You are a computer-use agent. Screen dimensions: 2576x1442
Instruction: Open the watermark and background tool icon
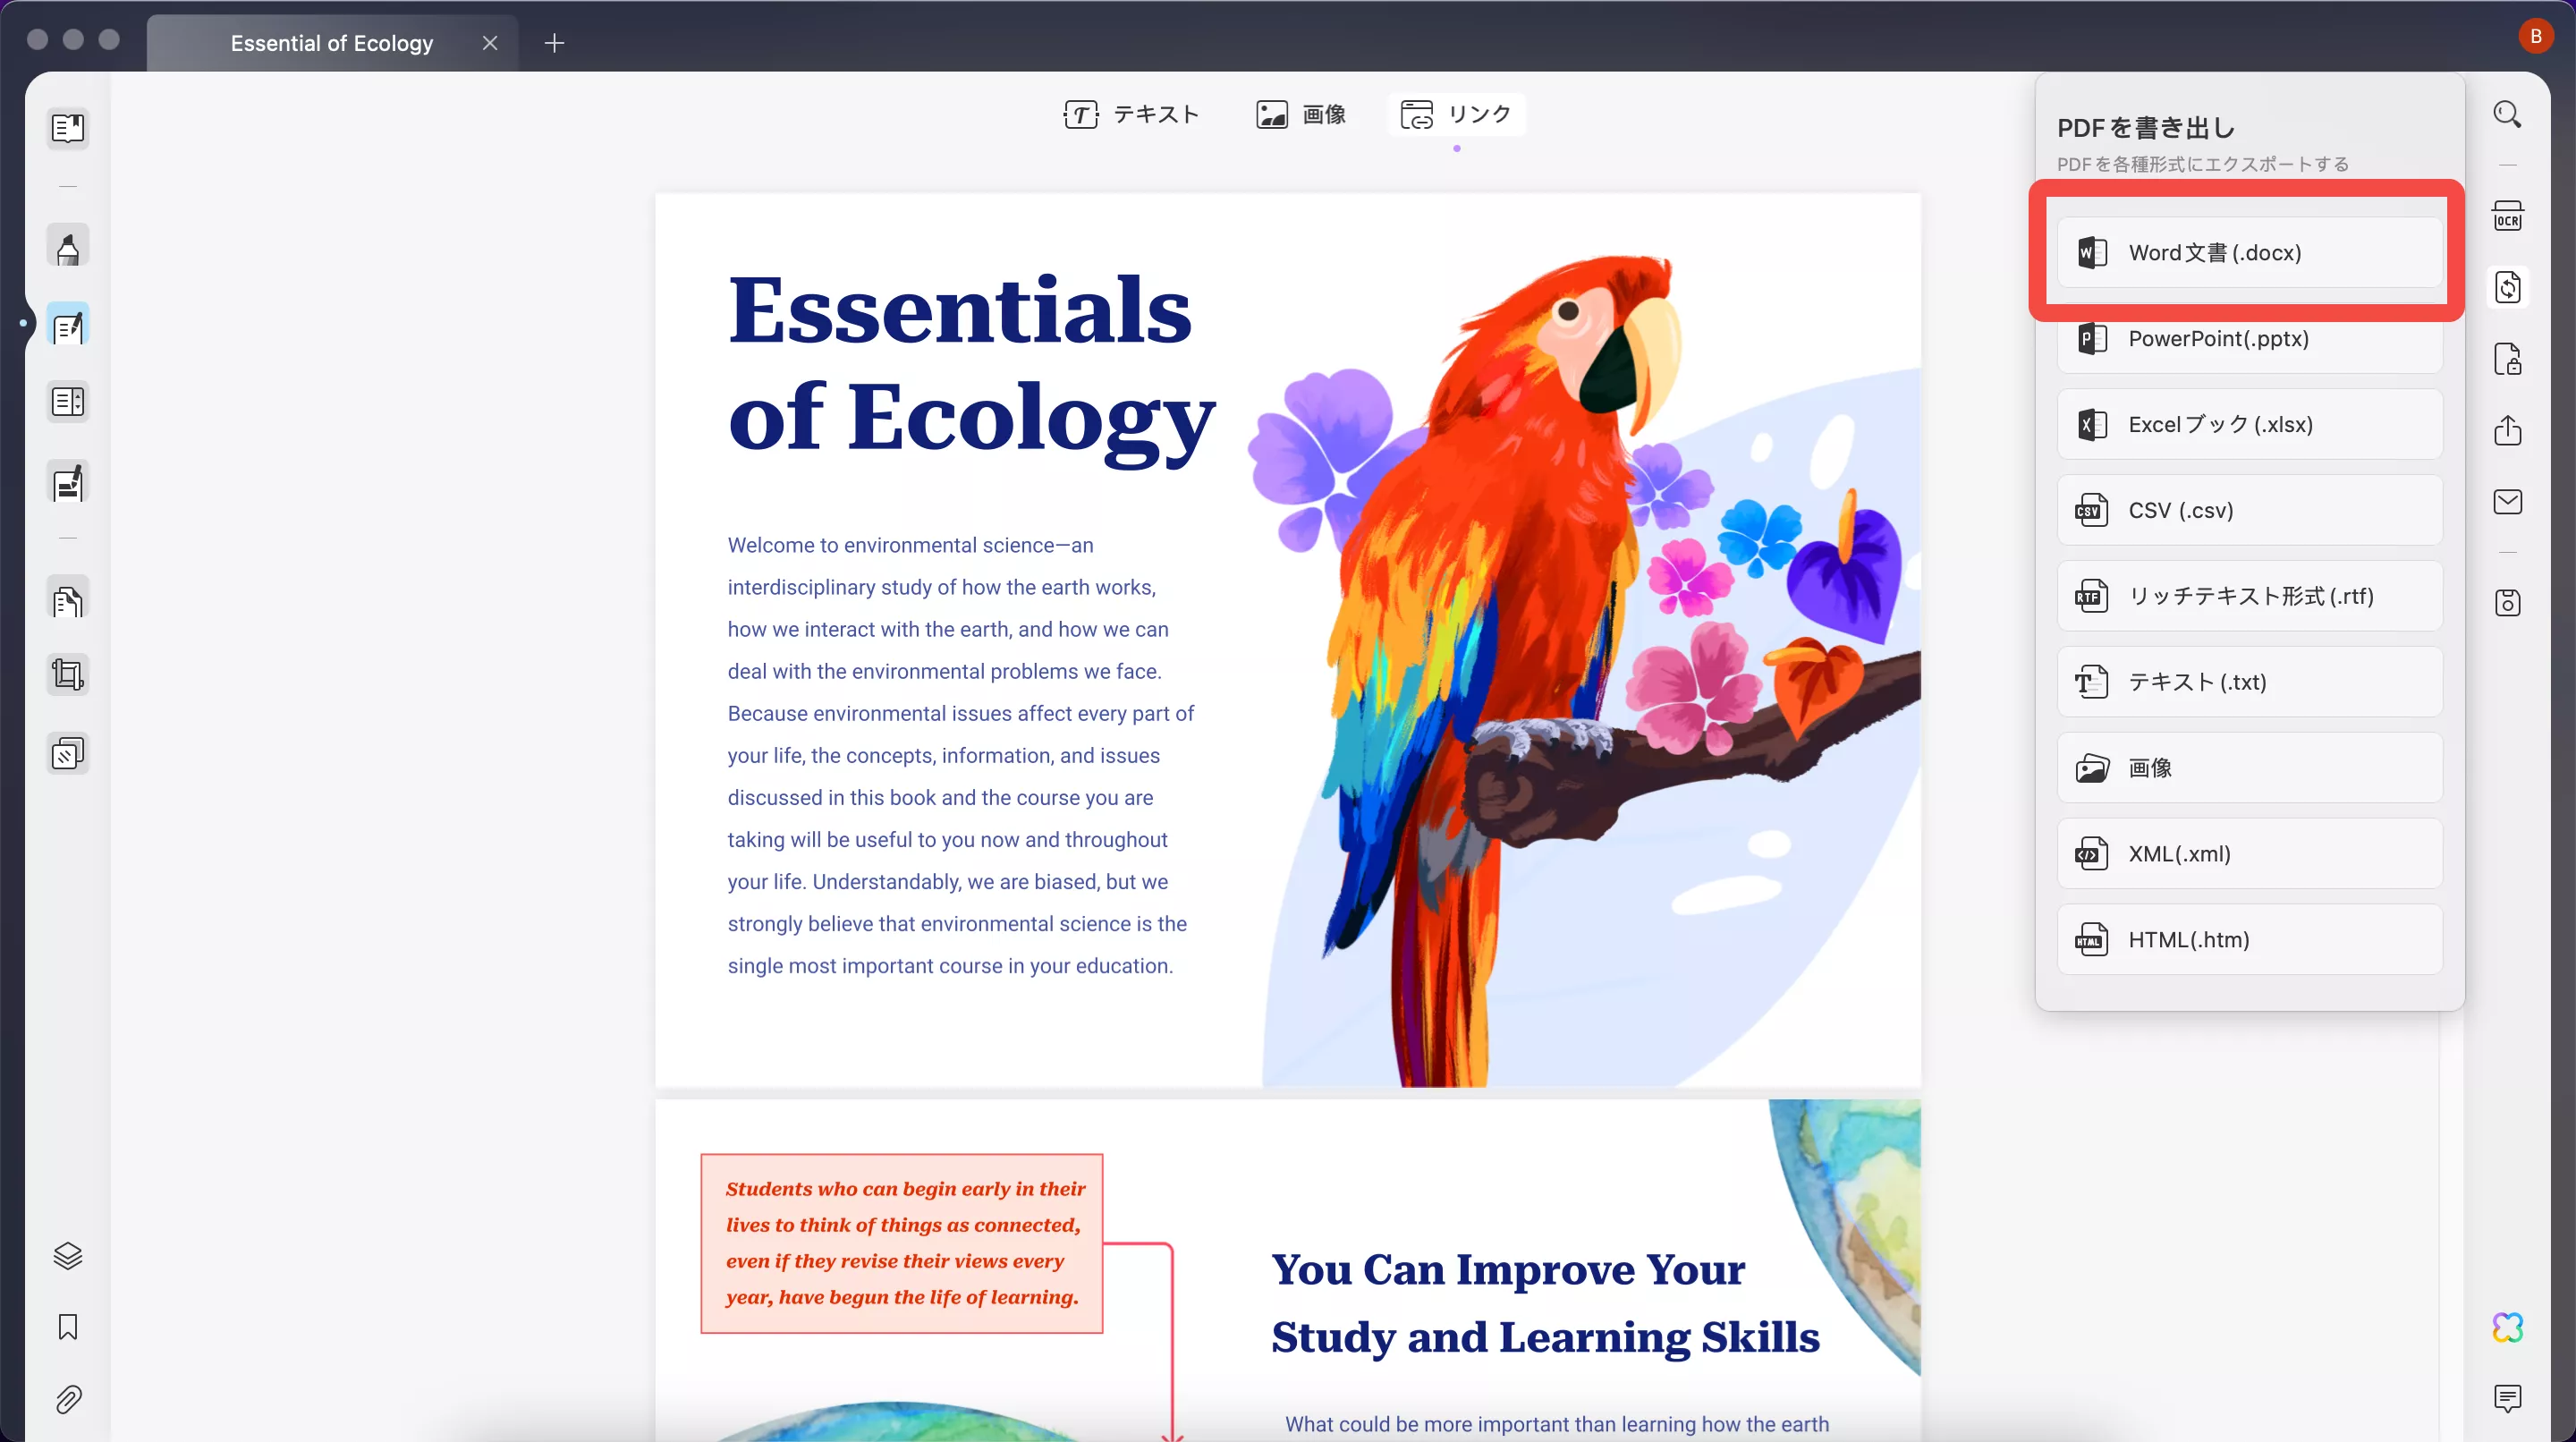coord(68,753)
